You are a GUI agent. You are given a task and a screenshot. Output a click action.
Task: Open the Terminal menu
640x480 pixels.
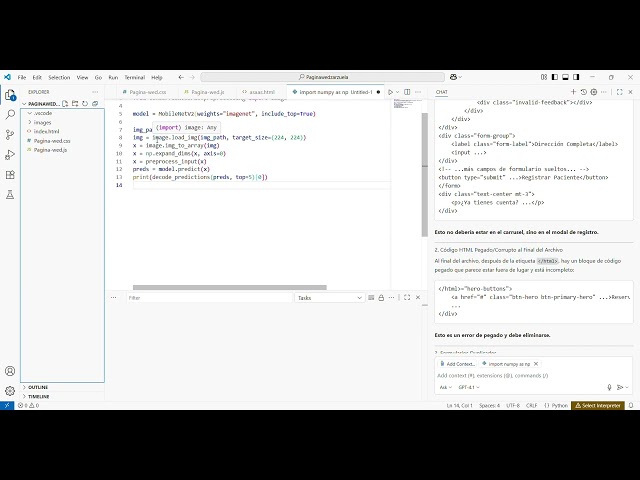(x=135, y=77)
